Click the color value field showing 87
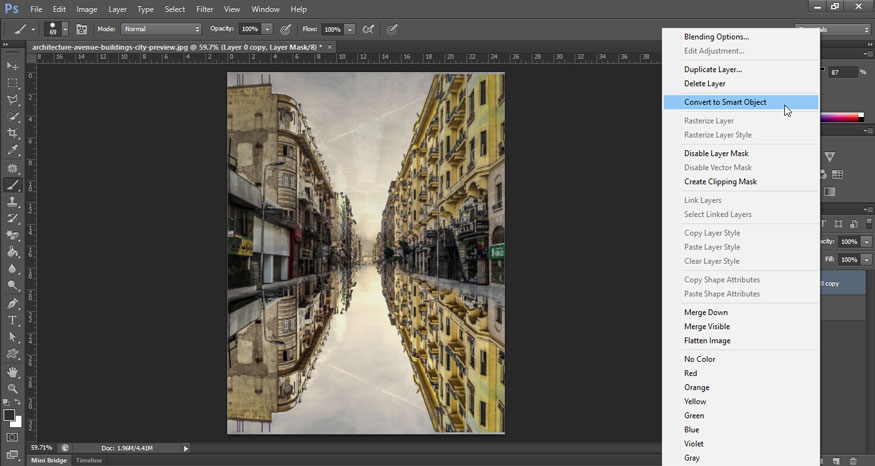This screenshot has width=875, height=466. [x=842, y=73]
